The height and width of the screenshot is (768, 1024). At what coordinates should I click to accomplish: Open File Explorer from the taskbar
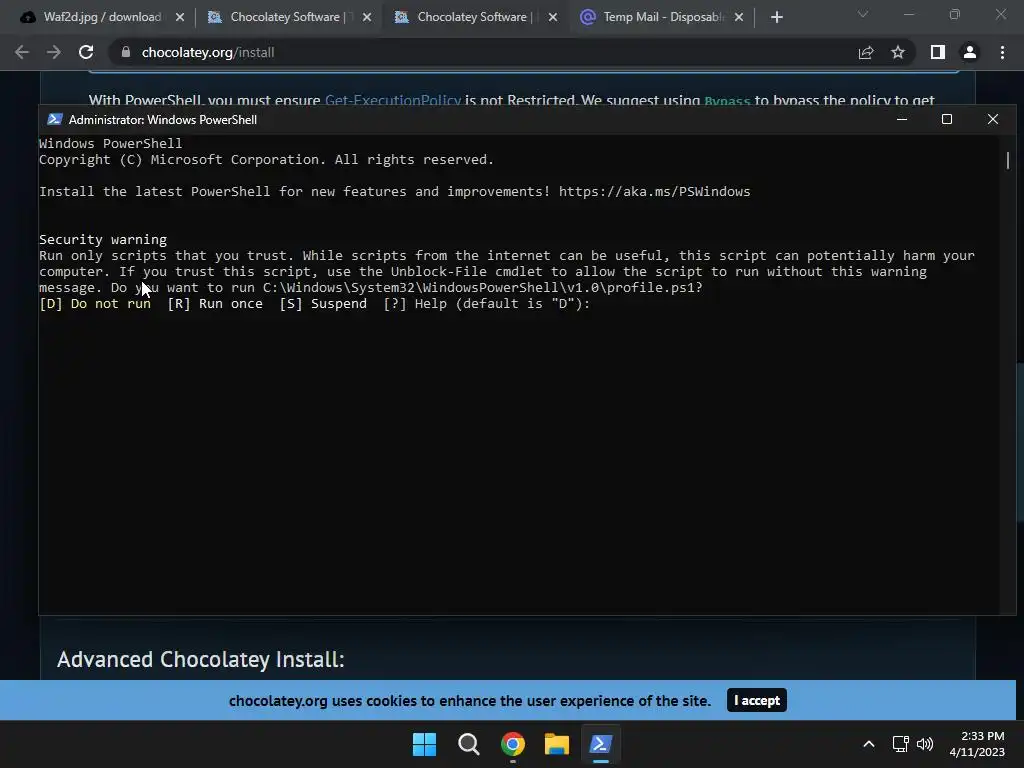557,744
